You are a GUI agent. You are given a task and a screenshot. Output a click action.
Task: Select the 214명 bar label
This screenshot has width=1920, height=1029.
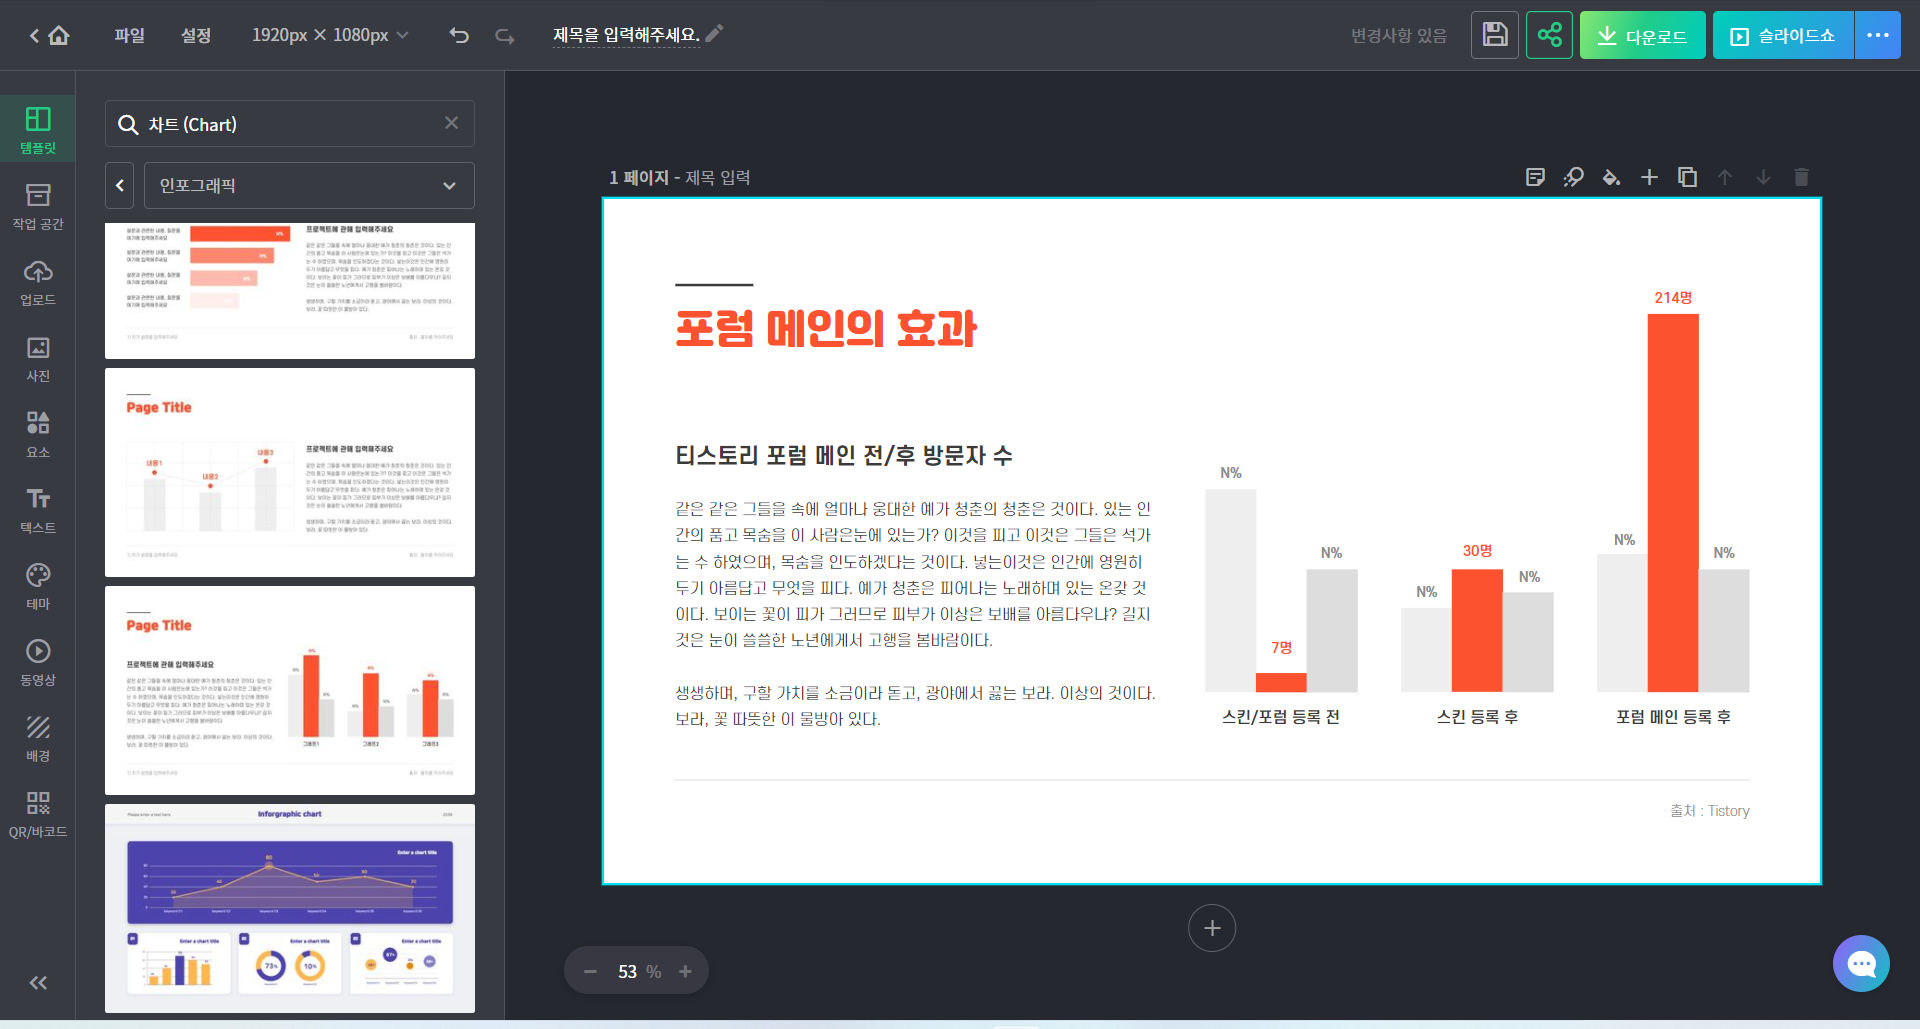point(1673,298)
